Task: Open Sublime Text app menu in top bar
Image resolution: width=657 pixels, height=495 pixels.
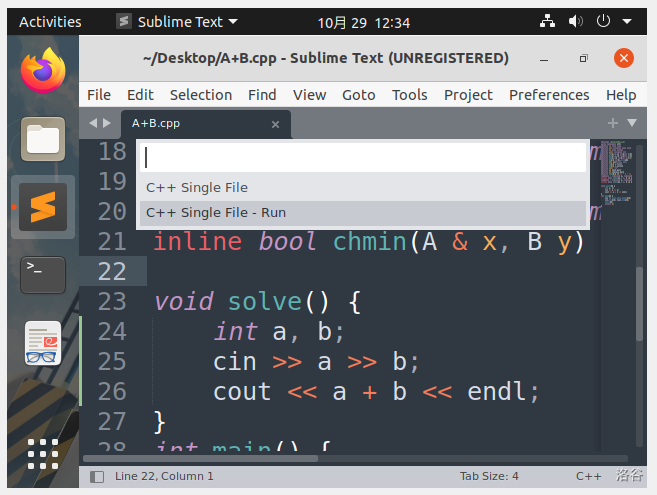Action: pos(177,21)
